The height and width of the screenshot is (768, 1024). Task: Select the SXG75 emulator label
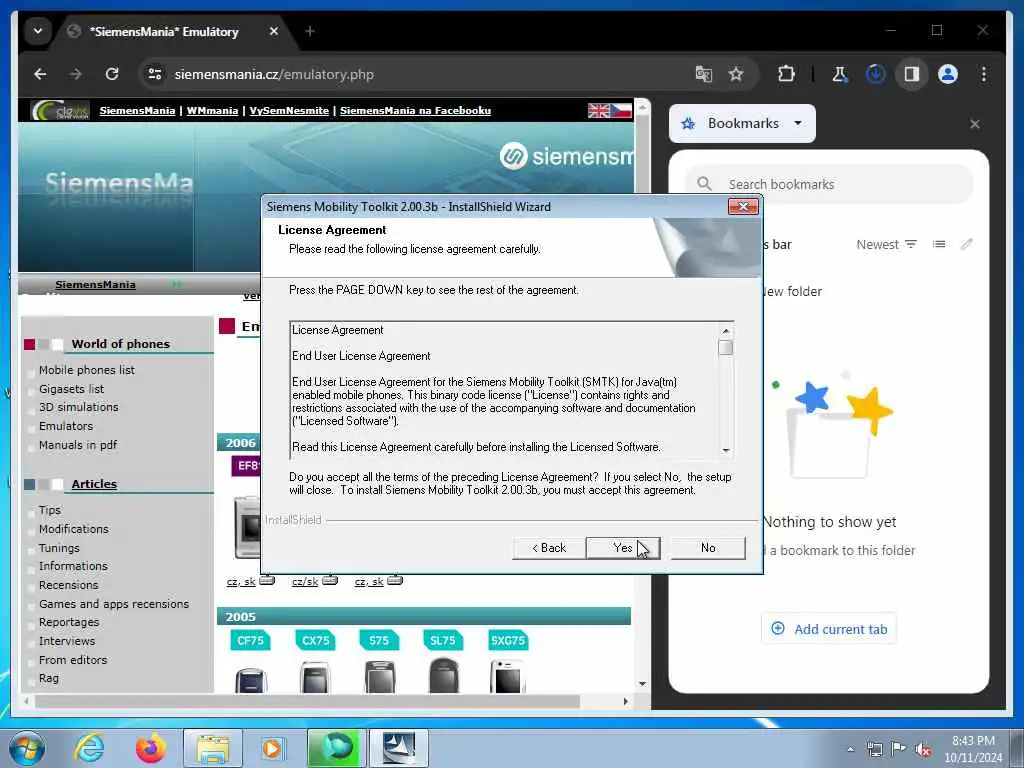pos(507,641)
